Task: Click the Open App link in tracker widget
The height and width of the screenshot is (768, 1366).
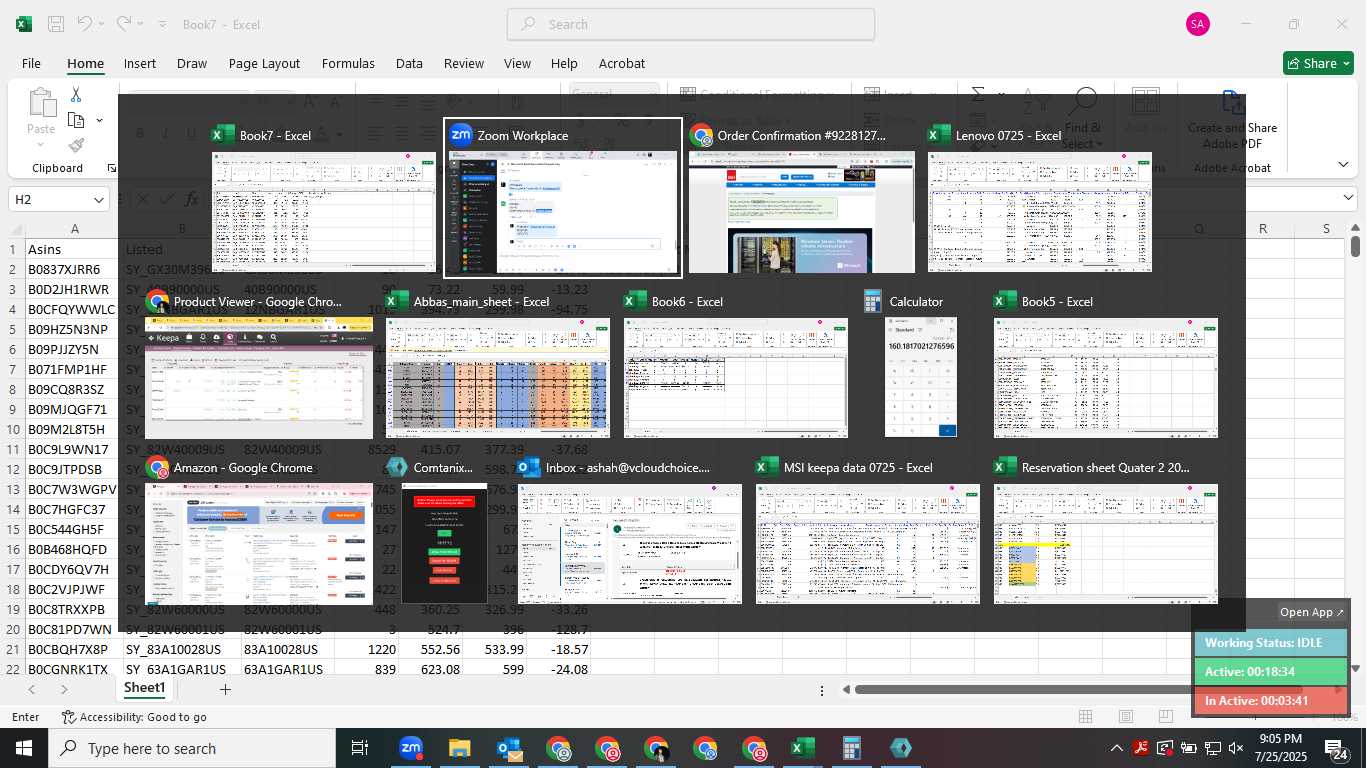Action: (x=1312, y=612)
